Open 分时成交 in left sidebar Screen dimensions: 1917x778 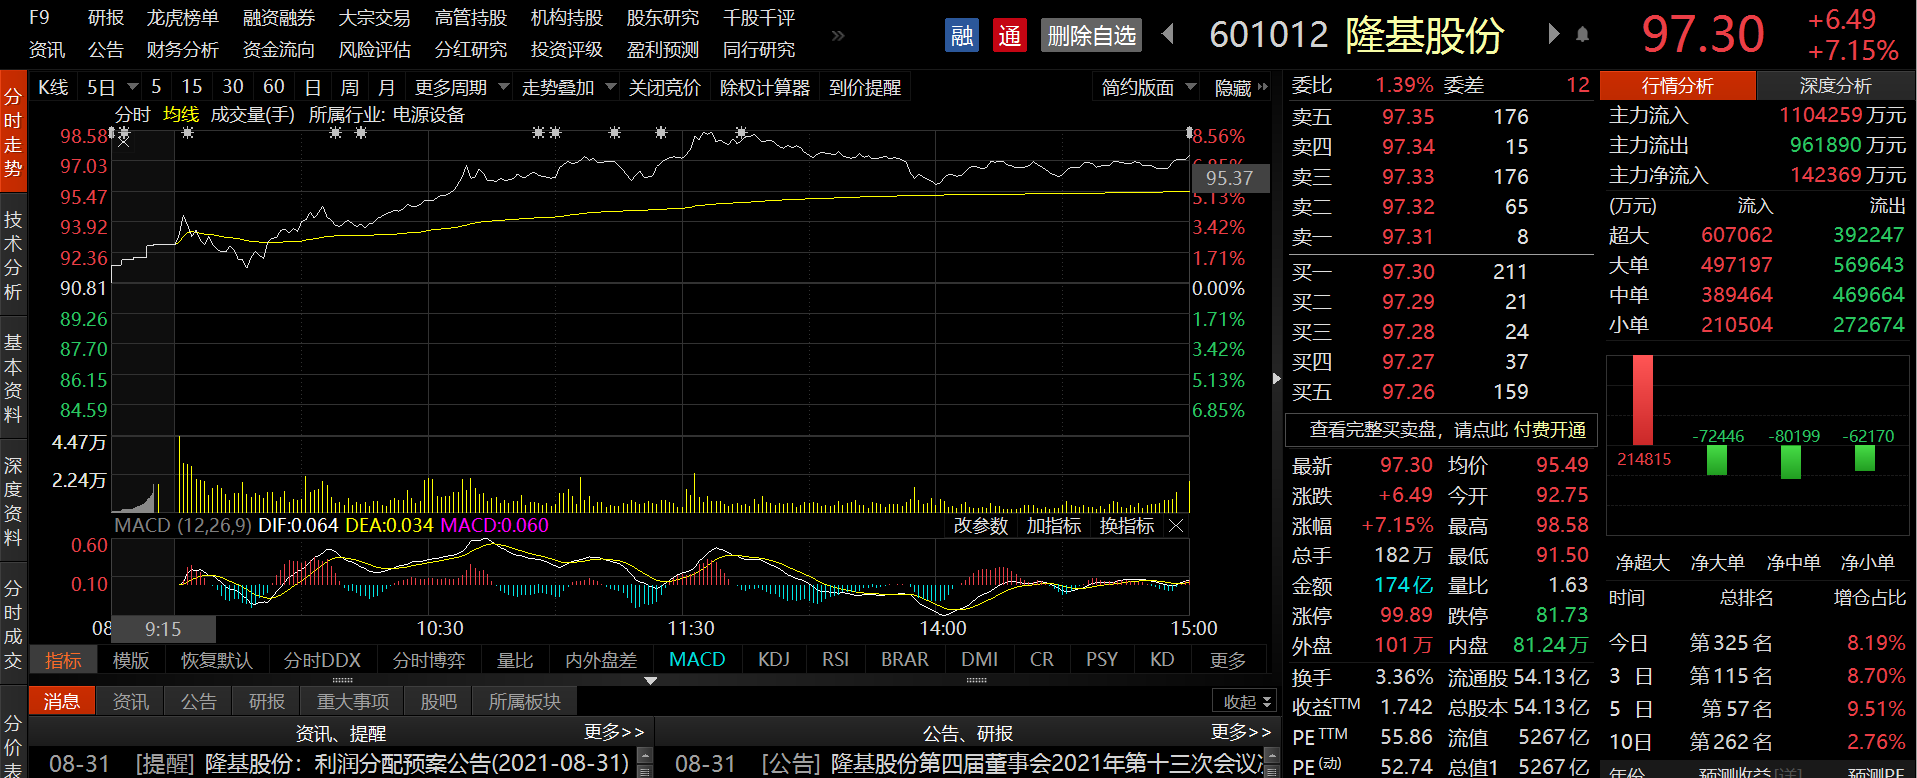click(13, 624)
